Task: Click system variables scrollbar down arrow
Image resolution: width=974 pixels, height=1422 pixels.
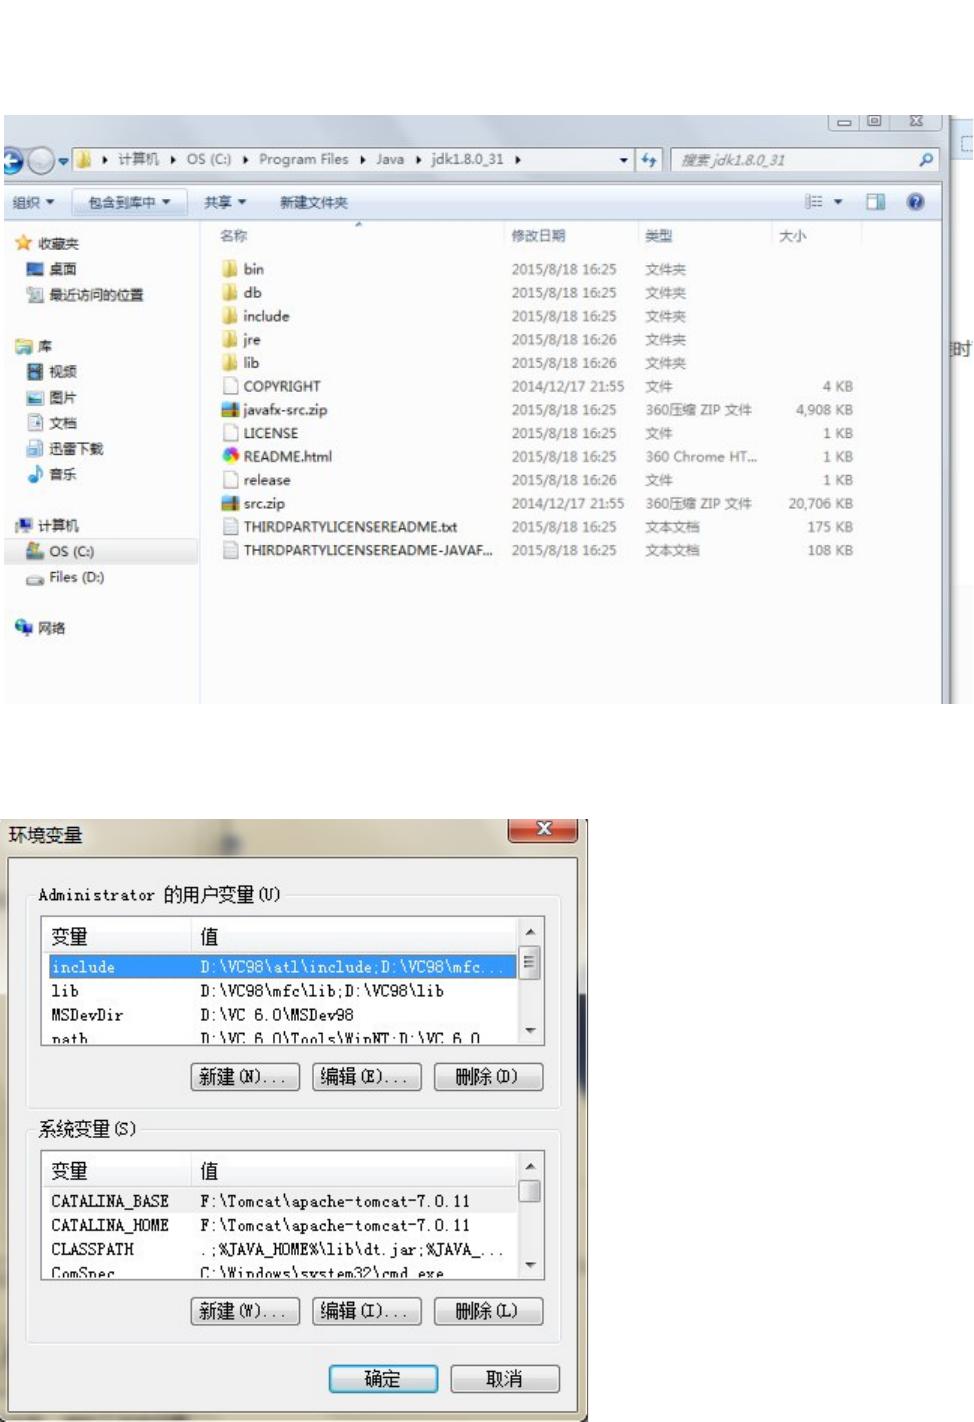Action: tap(530, 1265)
